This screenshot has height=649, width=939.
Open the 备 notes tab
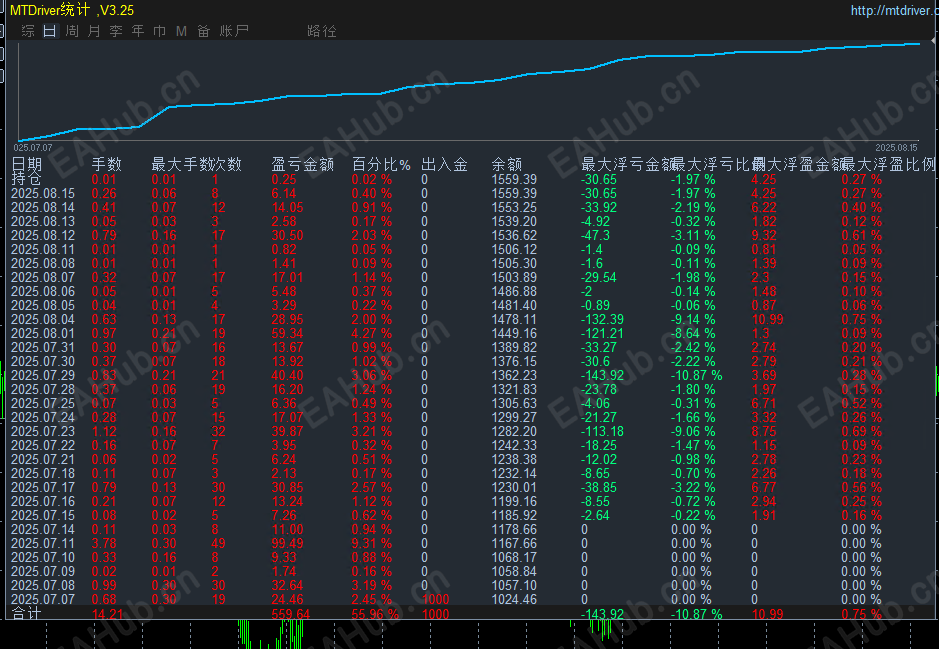[x=204, y=31]
